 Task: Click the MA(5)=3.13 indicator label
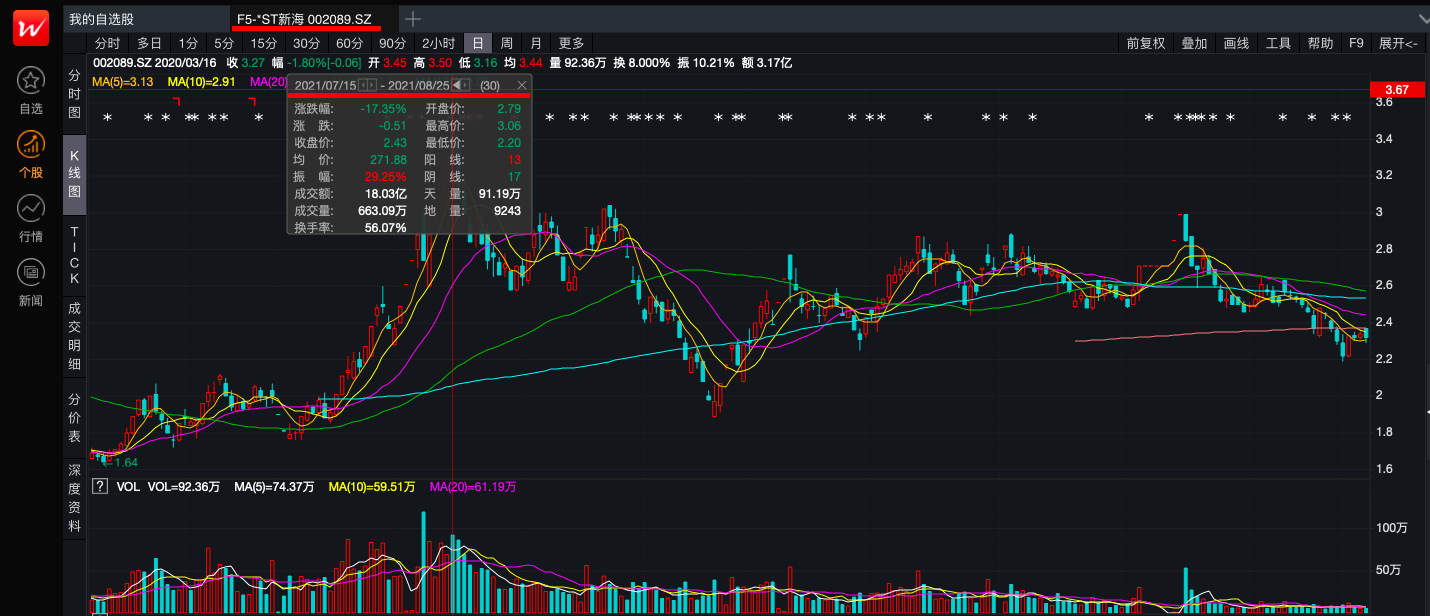pos(123,81)
